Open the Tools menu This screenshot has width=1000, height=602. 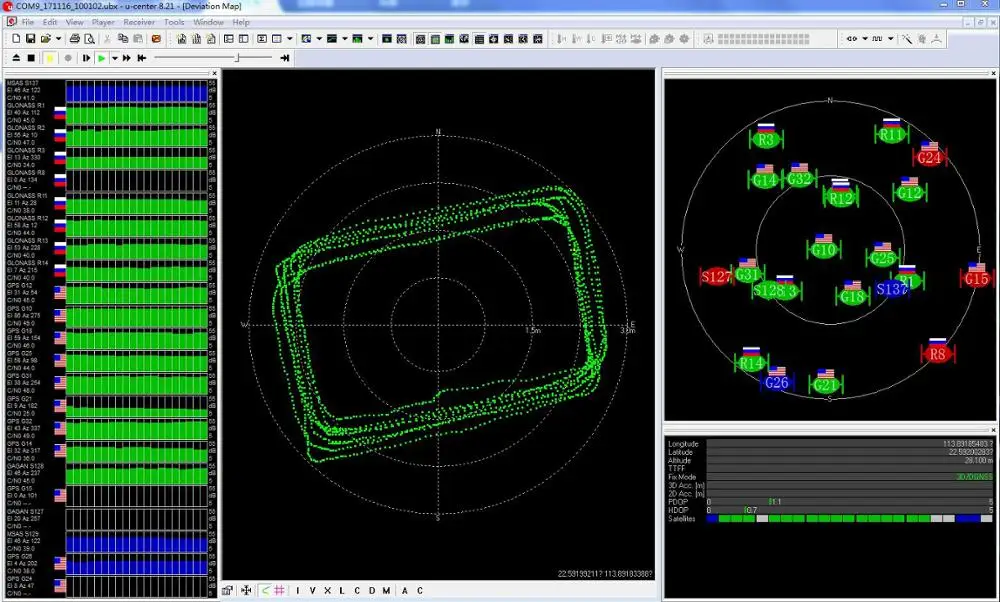point(174,21)
